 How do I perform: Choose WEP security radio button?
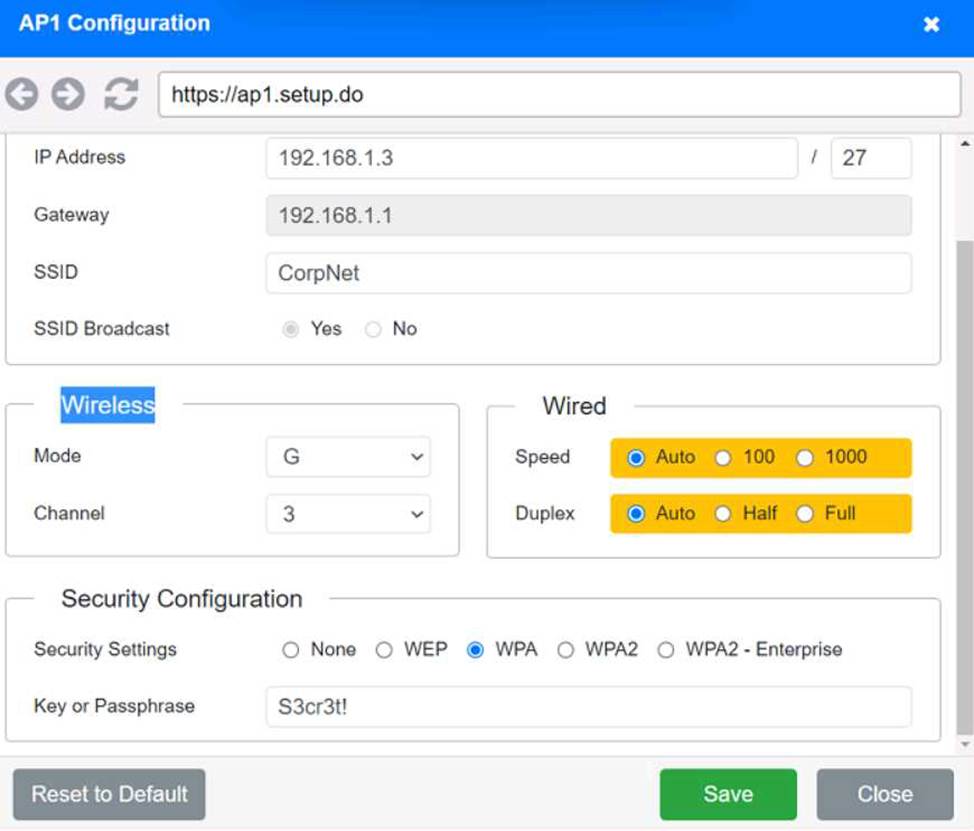click(x=384, y=650)
